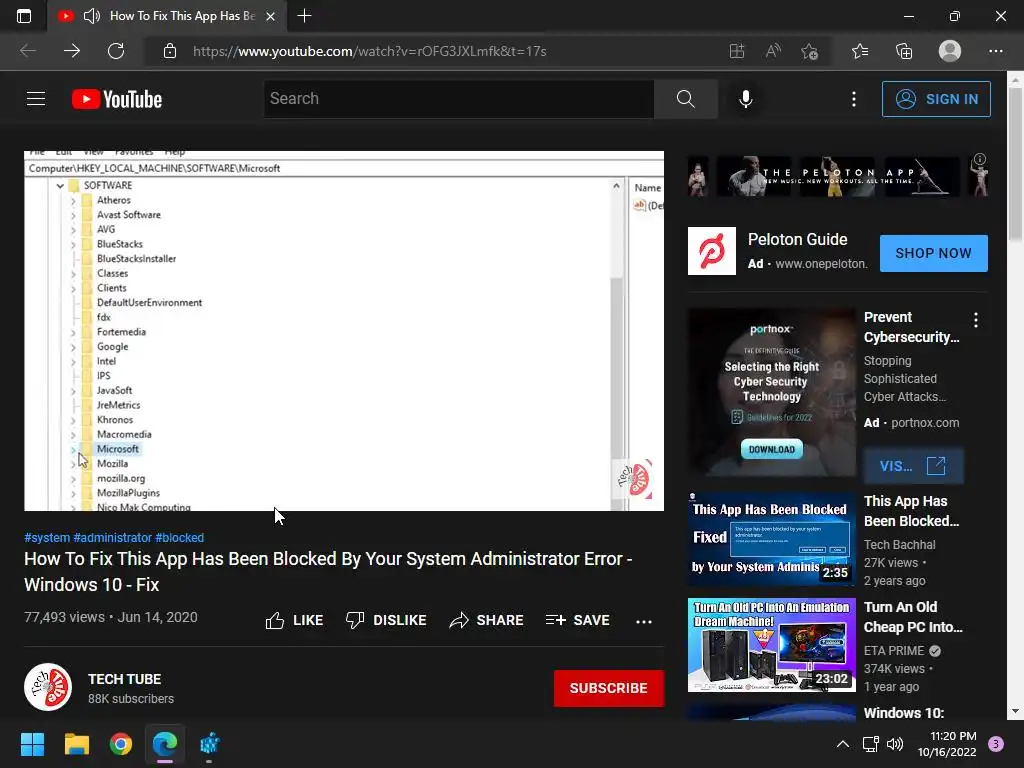
Task: Save the video to a playlist
Action: 578,620
